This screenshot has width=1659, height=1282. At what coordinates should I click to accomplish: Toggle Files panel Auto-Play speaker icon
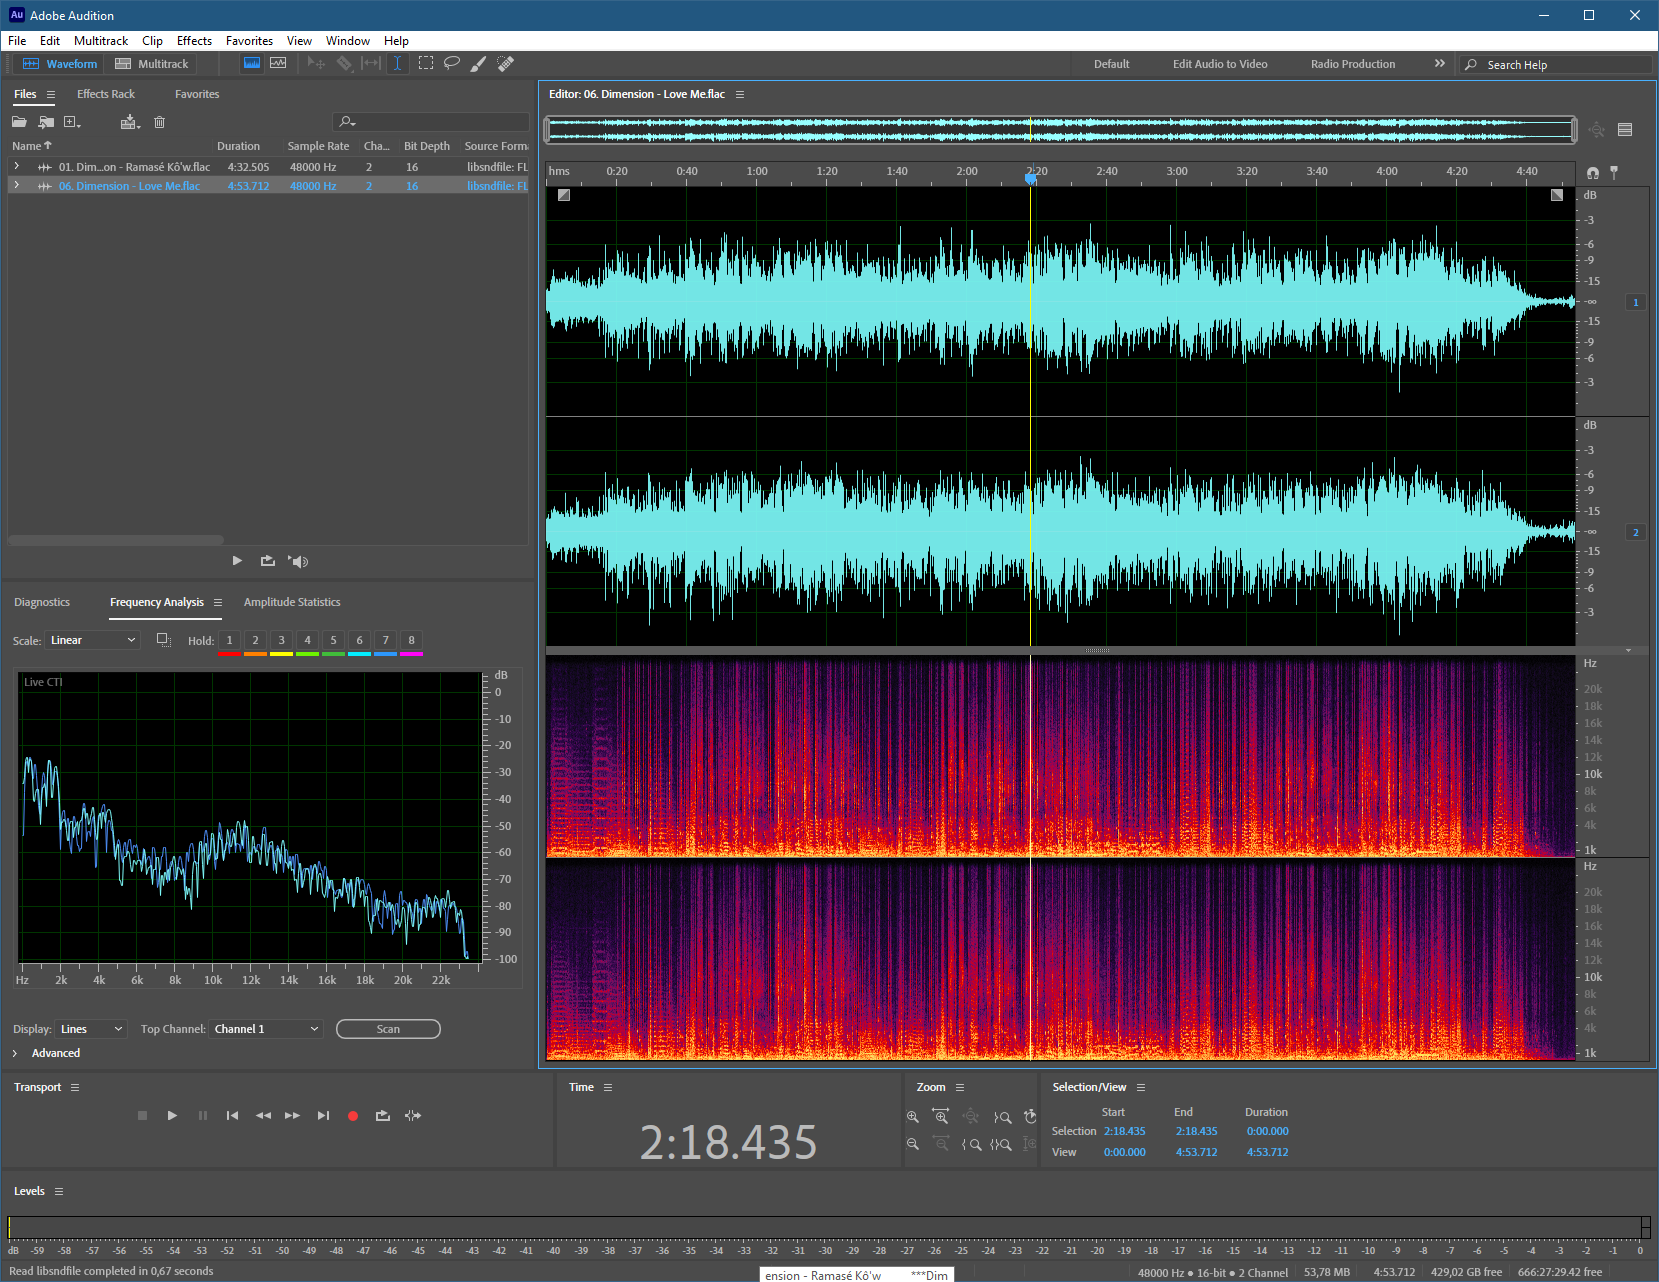click(298, 561)
